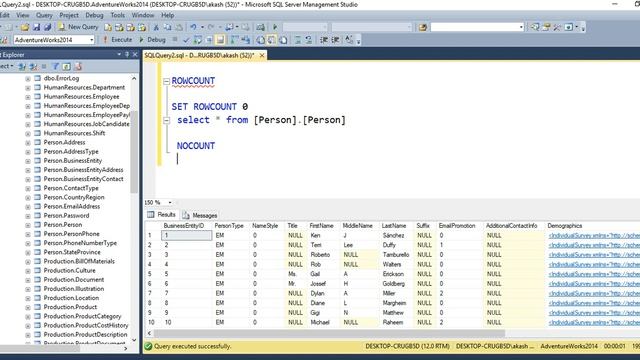Screen dimensions: 640x360
Task: Click the Cut scissors icon
Action: coord(156,27)
